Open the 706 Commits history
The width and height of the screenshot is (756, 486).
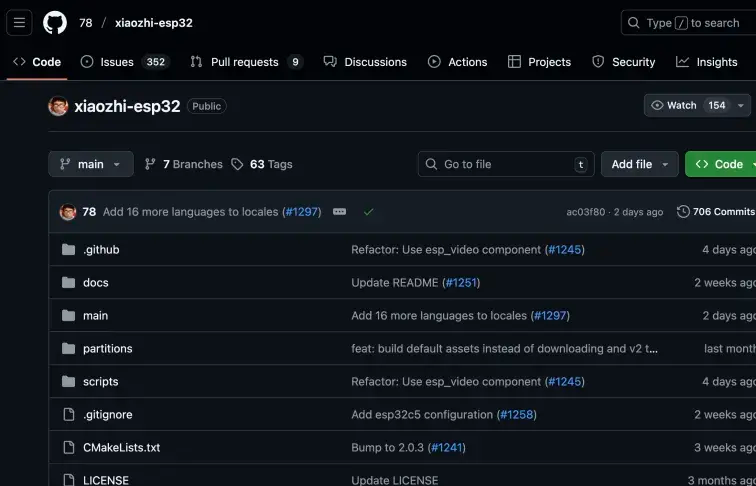716,212
